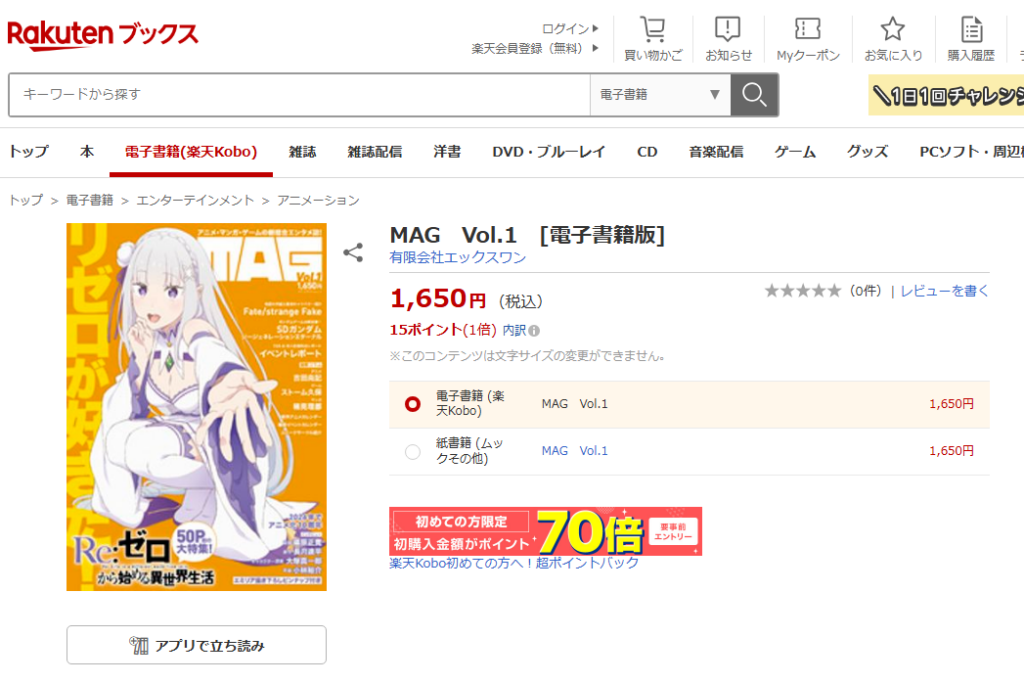Image resolution: width=1024 pixels, height=683 pixels.
Task: Switch to the DVD・ブルーレイ tab
Action: tap(549, 152)
